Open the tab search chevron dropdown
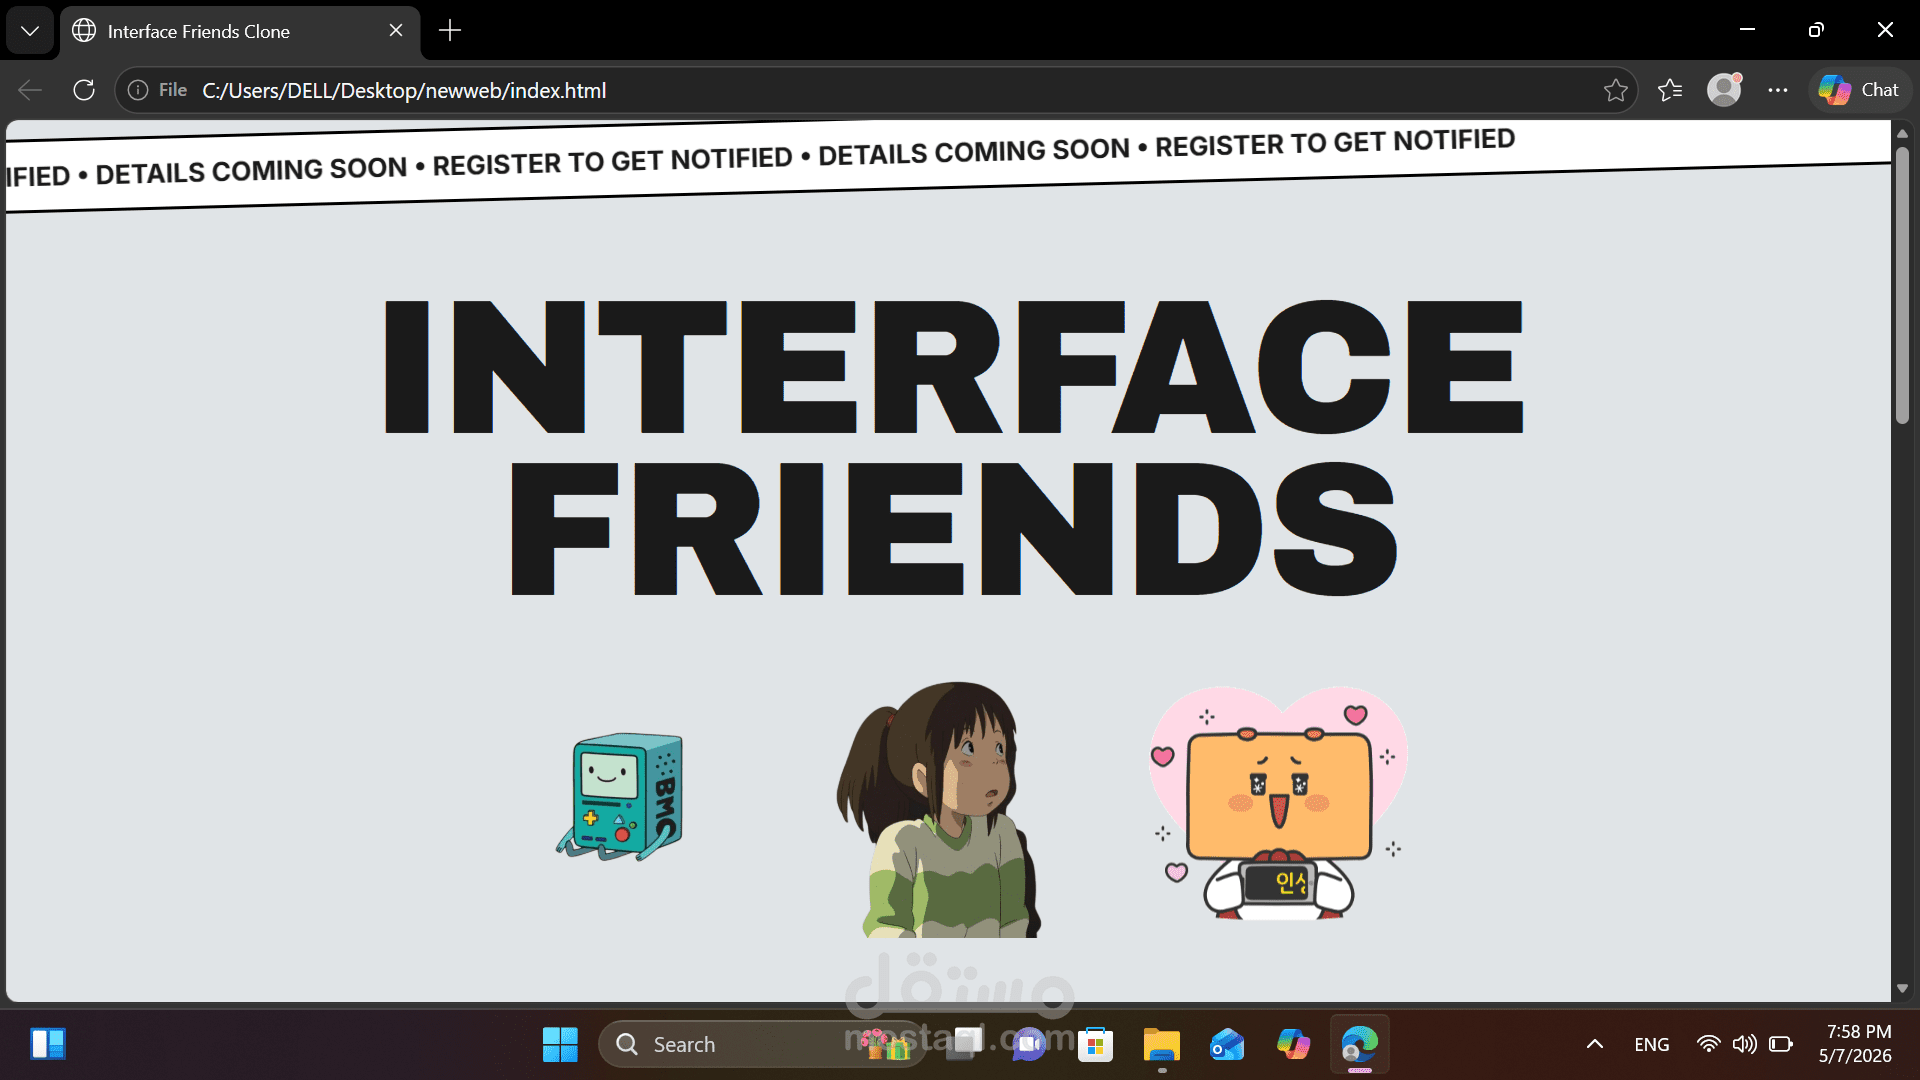The width and height of the screenshot is (1920, 1080). pyautogui.click(x=30, y=31)
